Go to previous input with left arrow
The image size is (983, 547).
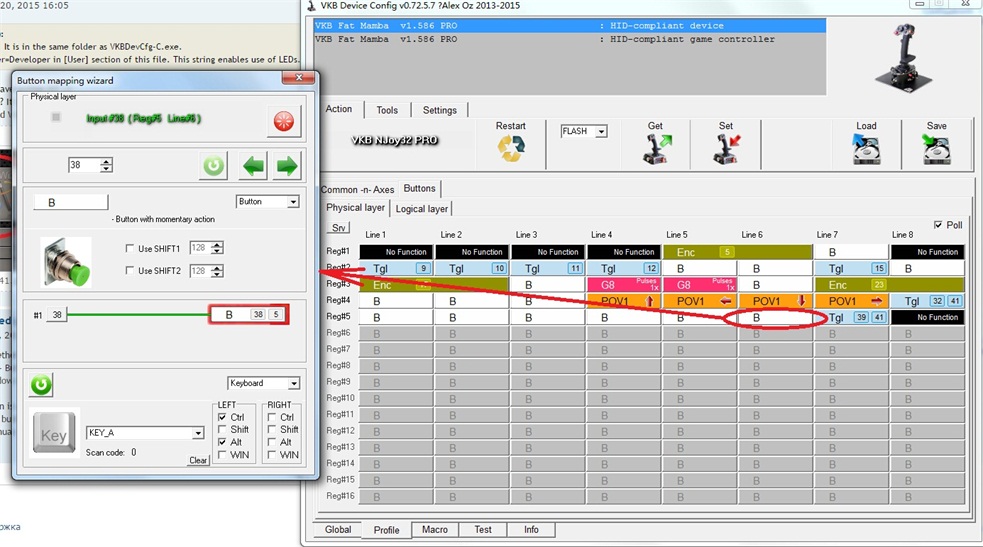click(x=253, y=166)
